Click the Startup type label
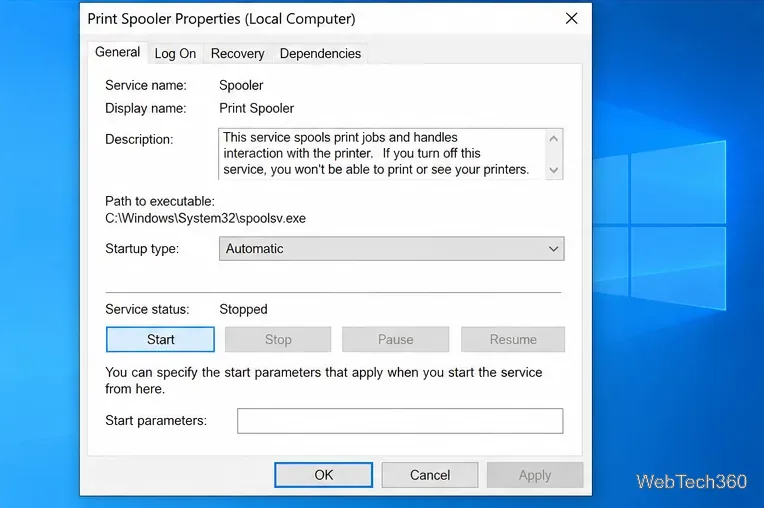 142,249
